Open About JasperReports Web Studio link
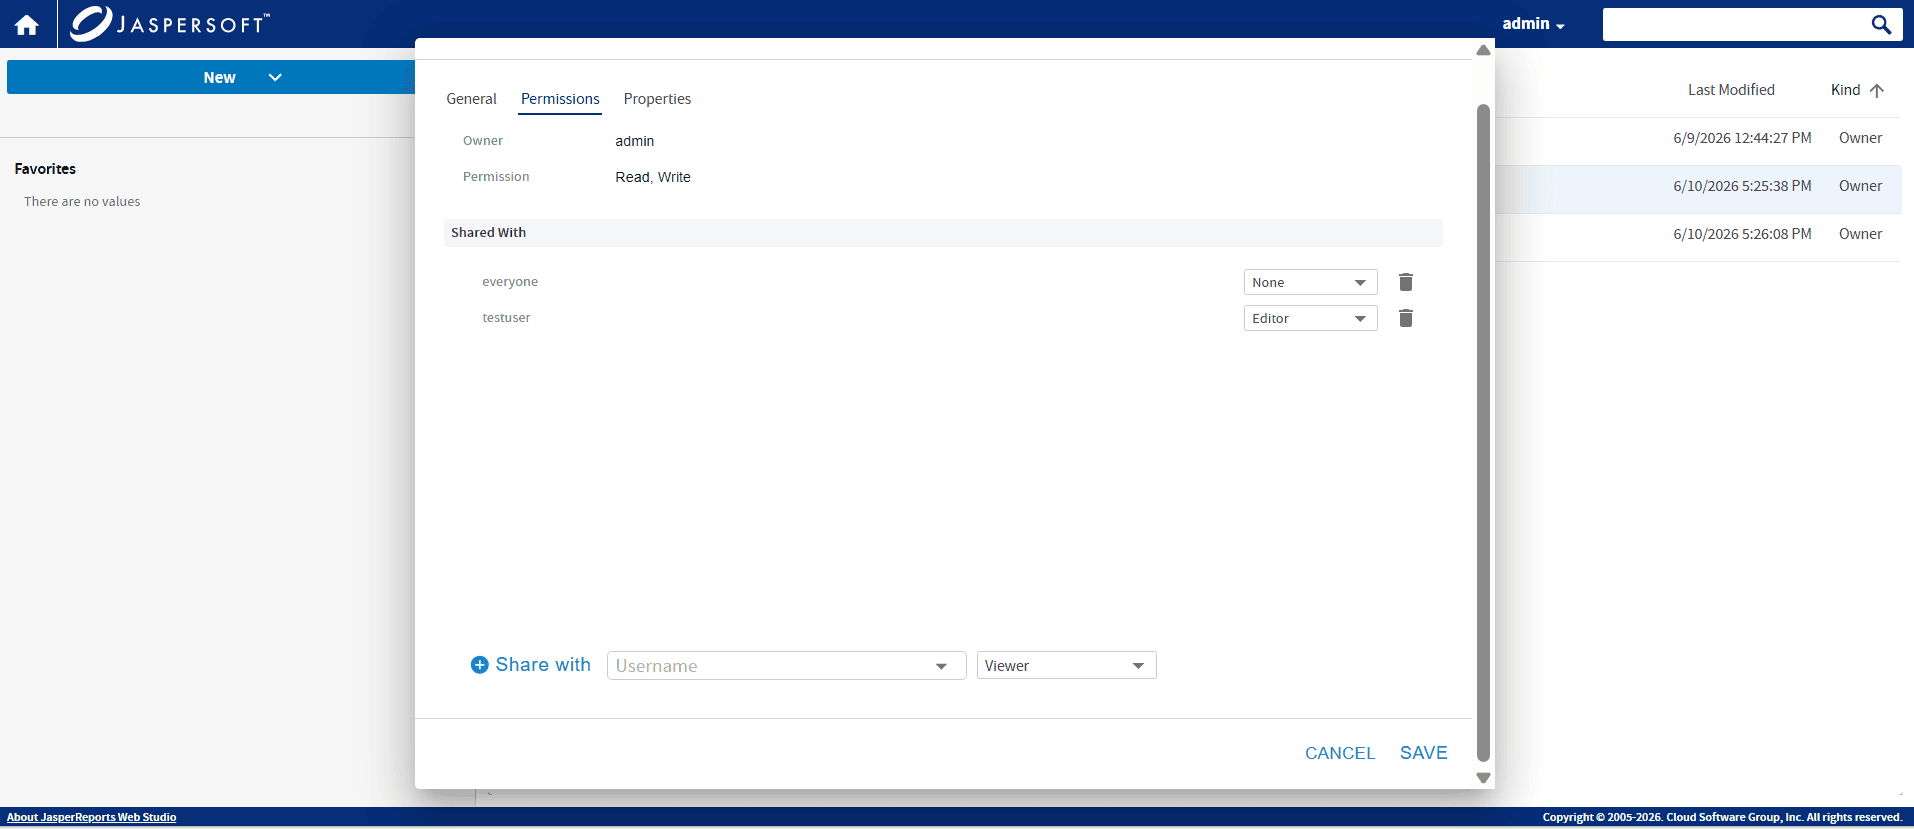Screen dimensions: 1914x829 tap(91, 817)
